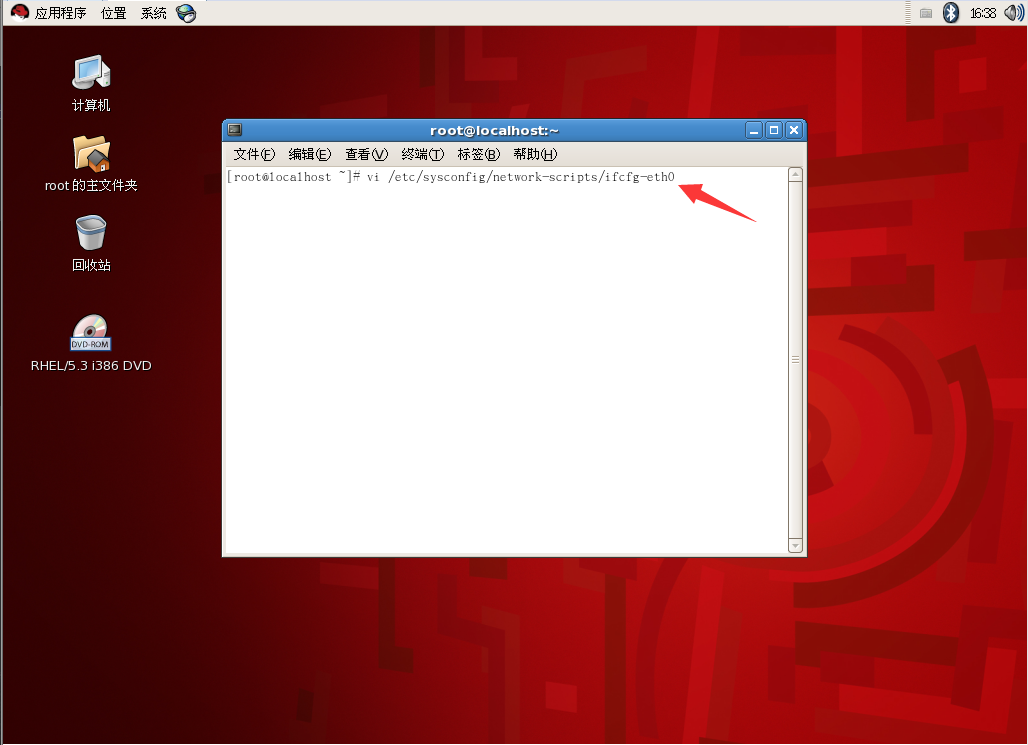This screenshot has height=745, width=1028.
Task: Click the Red Hat logo in the panel
Action: coord(20,13)
